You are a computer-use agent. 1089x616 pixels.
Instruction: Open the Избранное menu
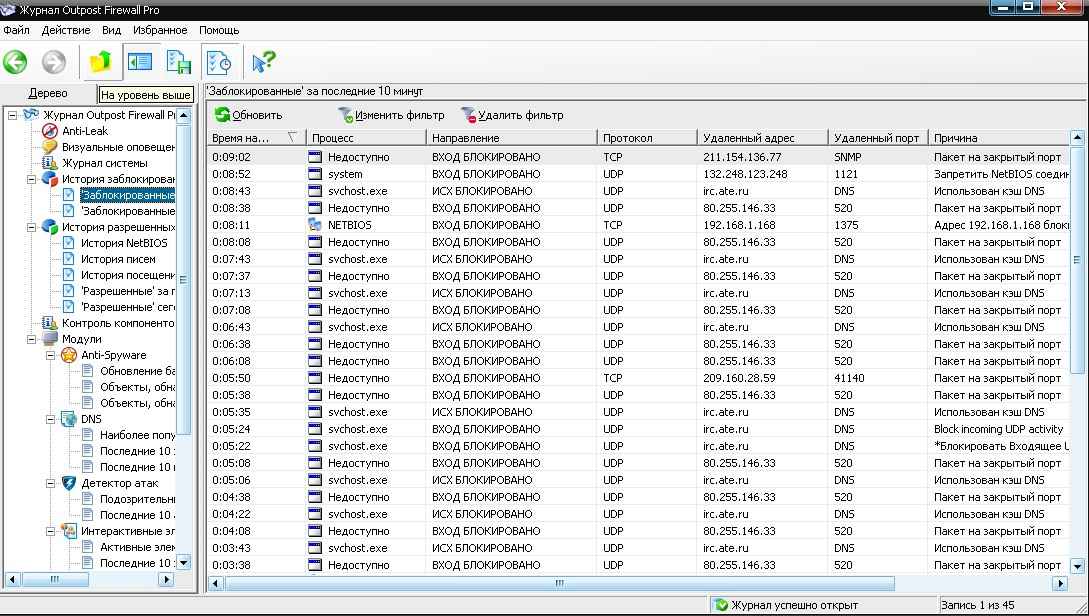coord(160,30)
